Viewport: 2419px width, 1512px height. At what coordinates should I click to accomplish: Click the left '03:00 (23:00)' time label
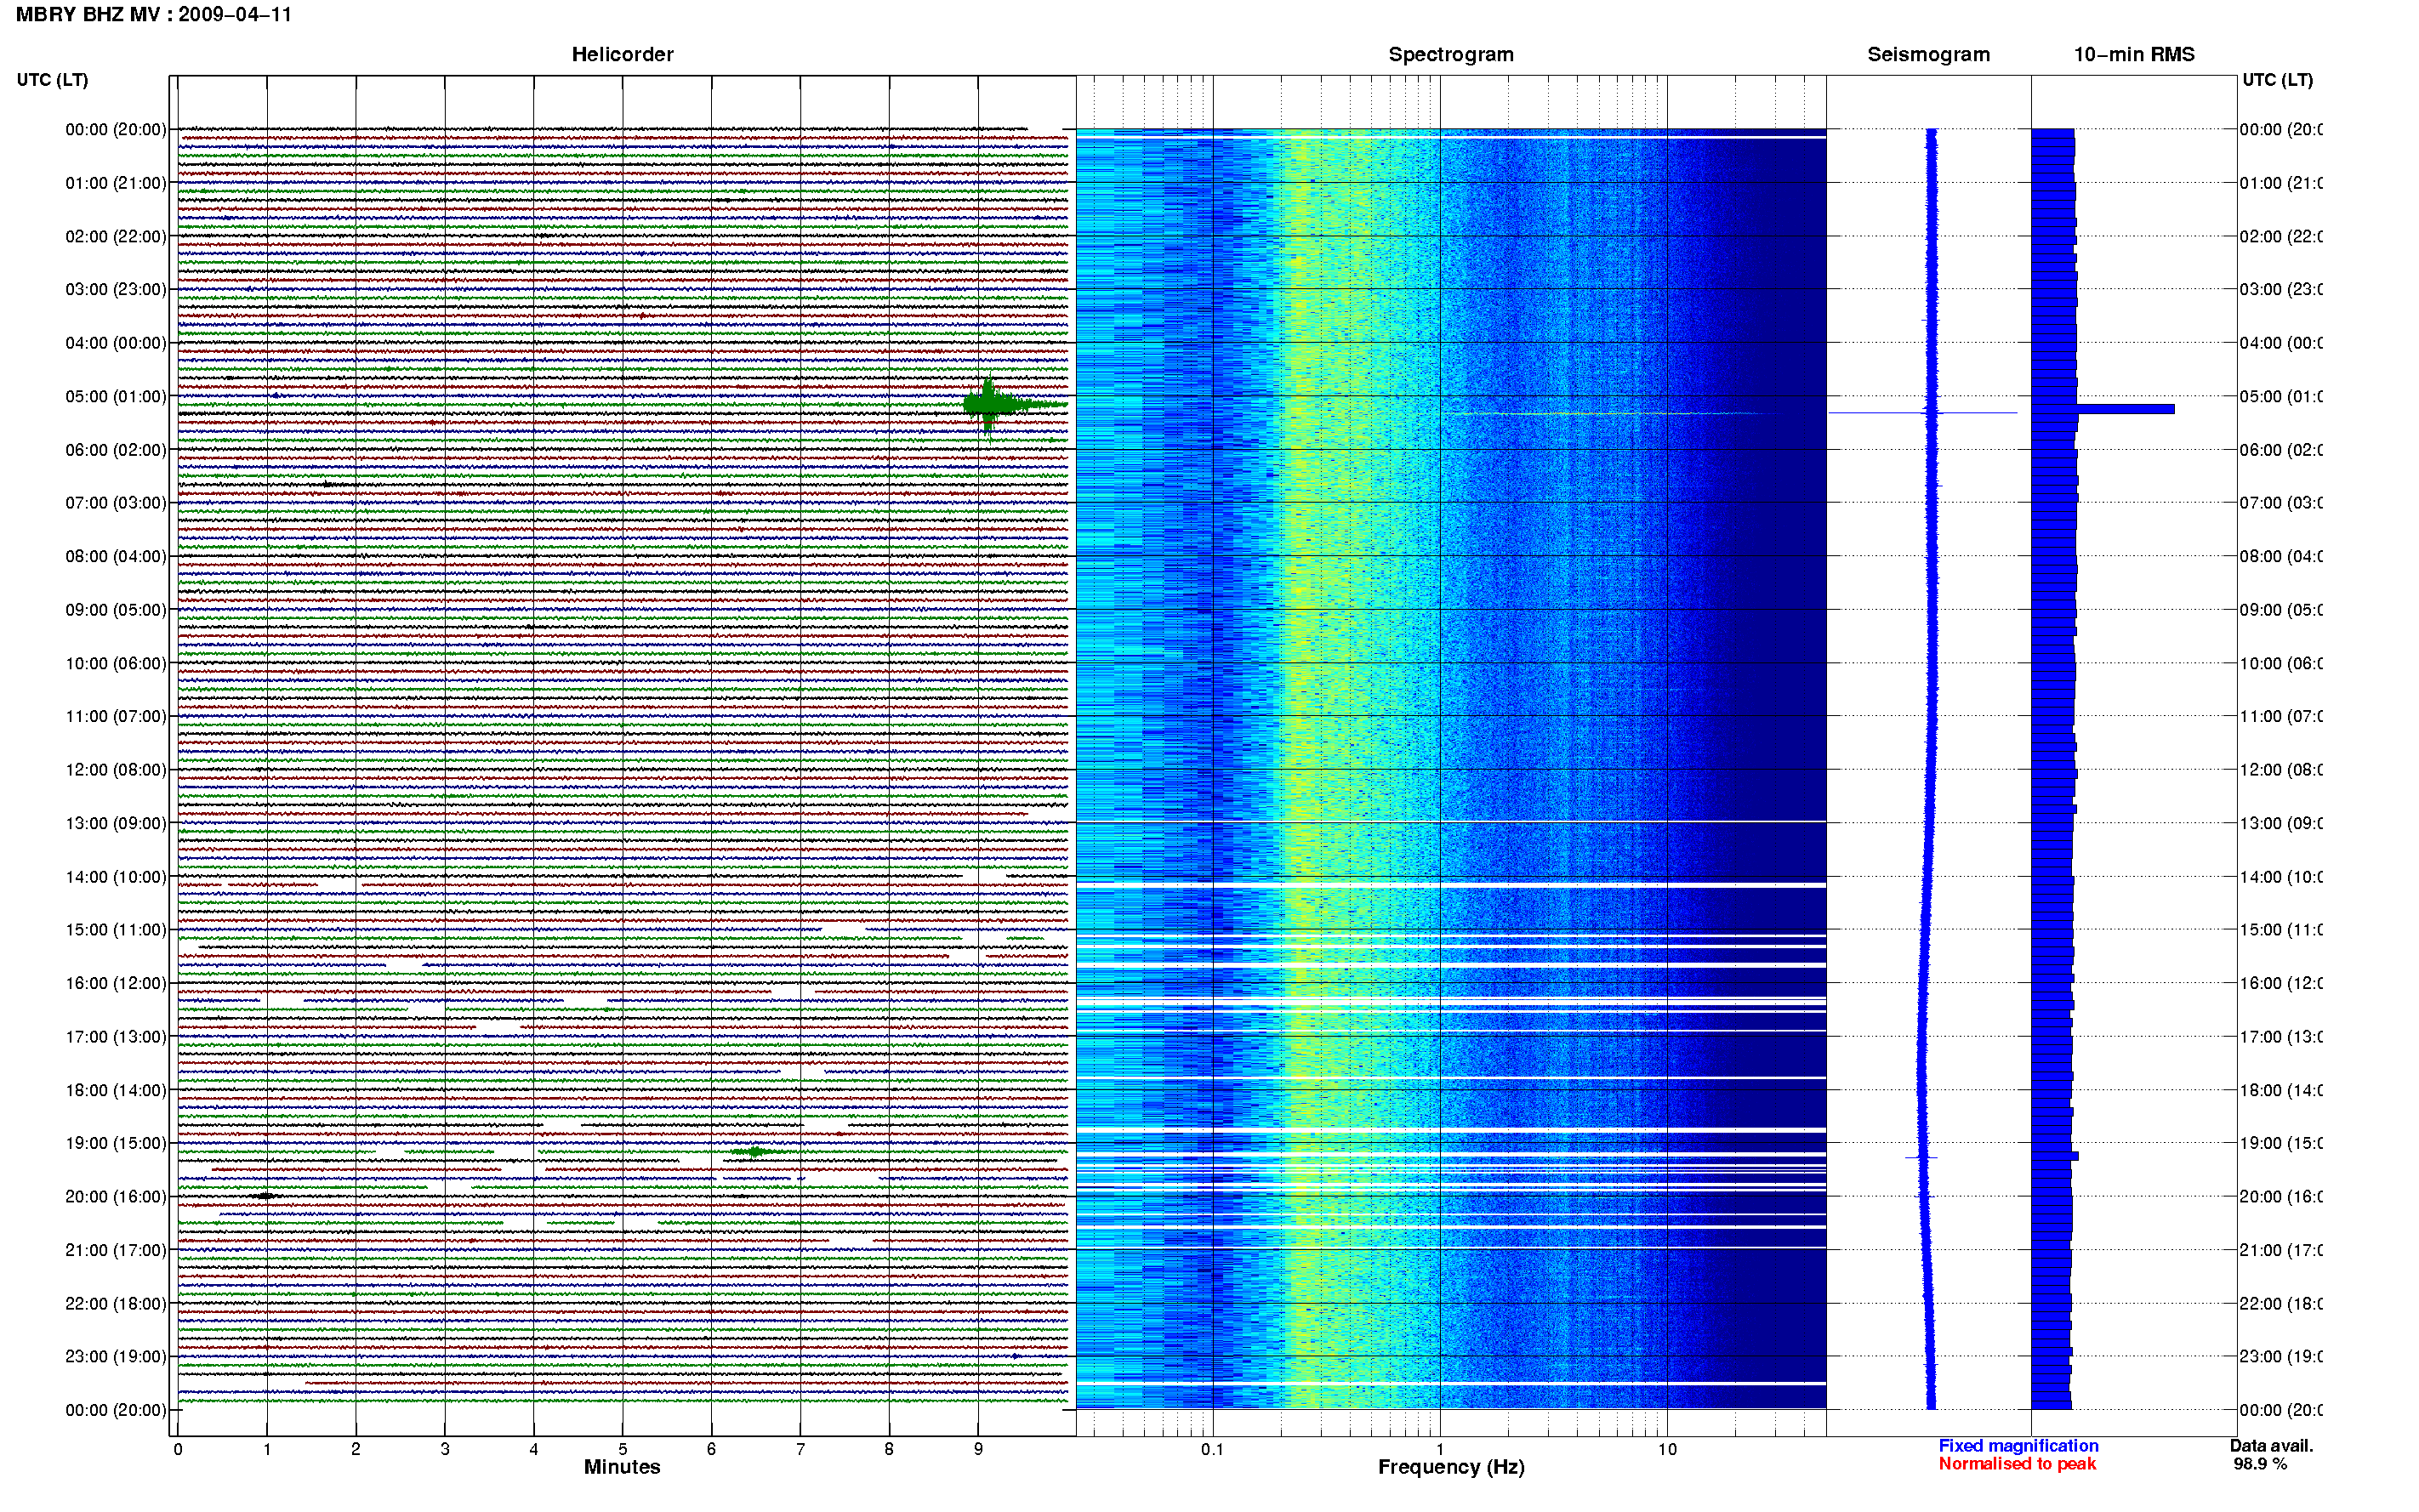[116, 289]
